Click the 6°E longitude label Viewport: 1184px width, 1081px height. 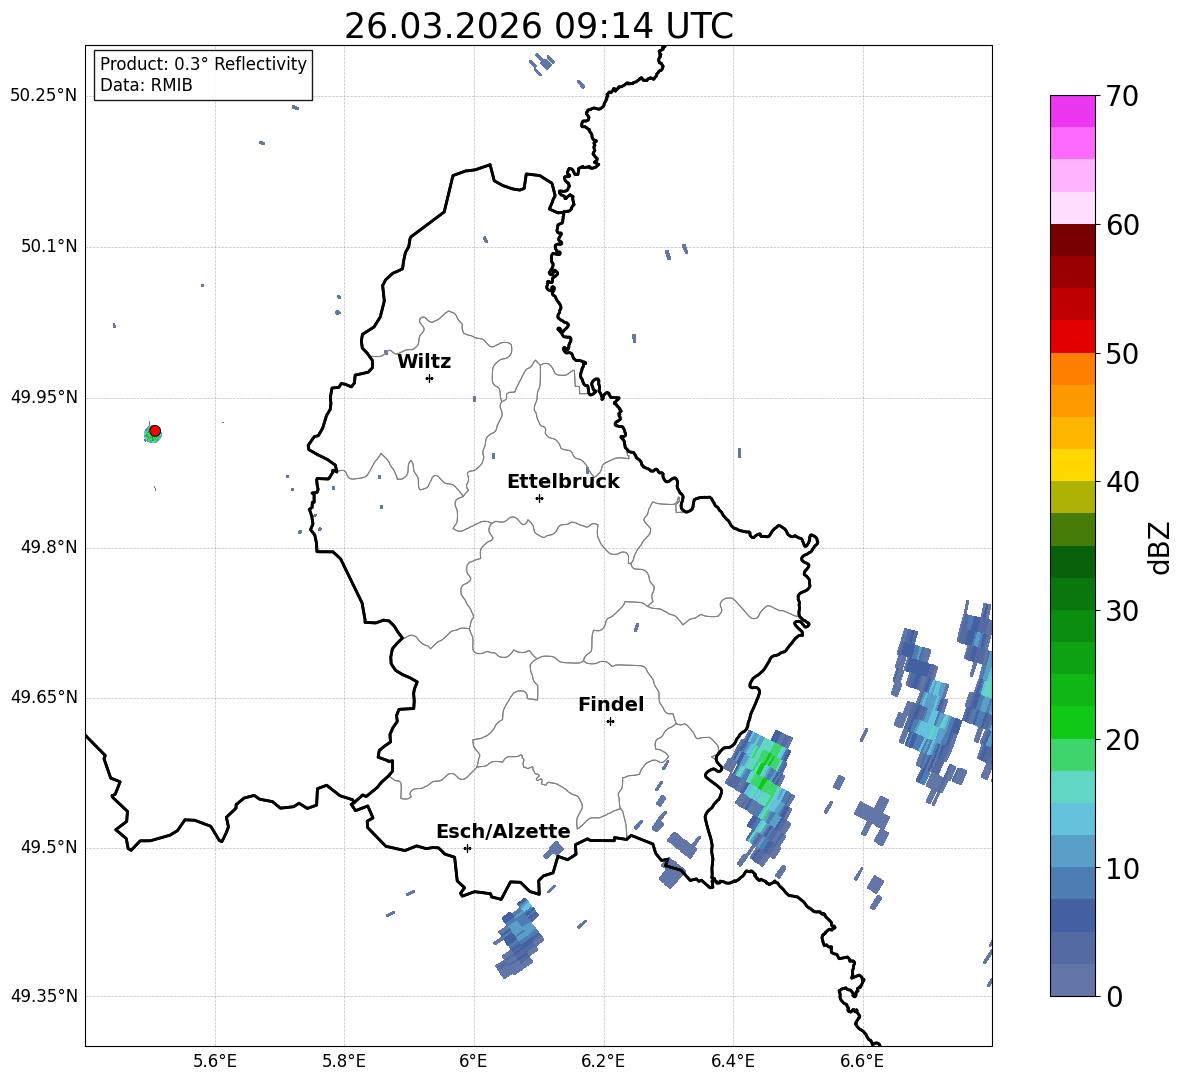[473, 1061]
